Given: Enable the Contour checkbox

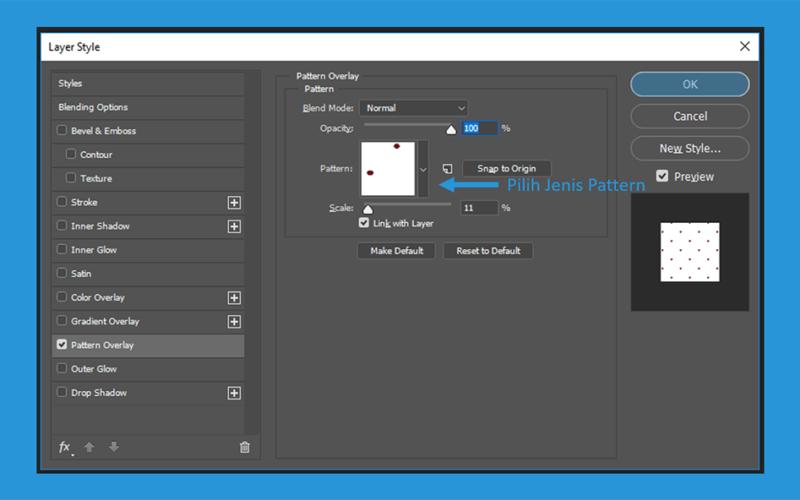Looking at the screenshot, I should click(71, 154).
